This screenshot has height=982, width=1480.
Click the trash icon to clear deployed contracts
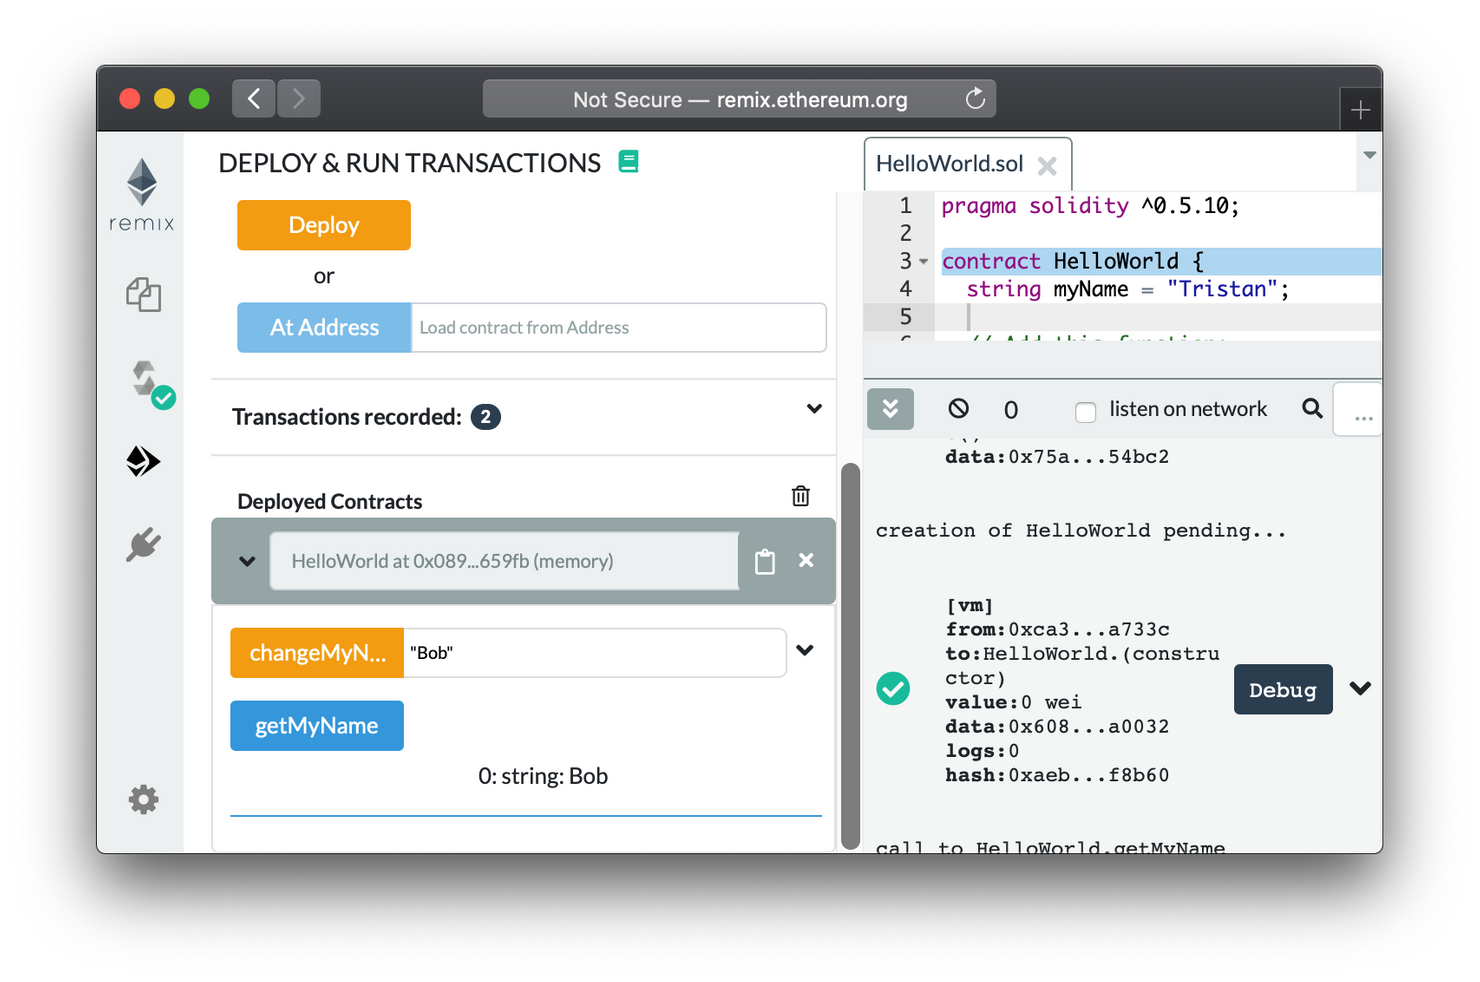click(800, 496)
